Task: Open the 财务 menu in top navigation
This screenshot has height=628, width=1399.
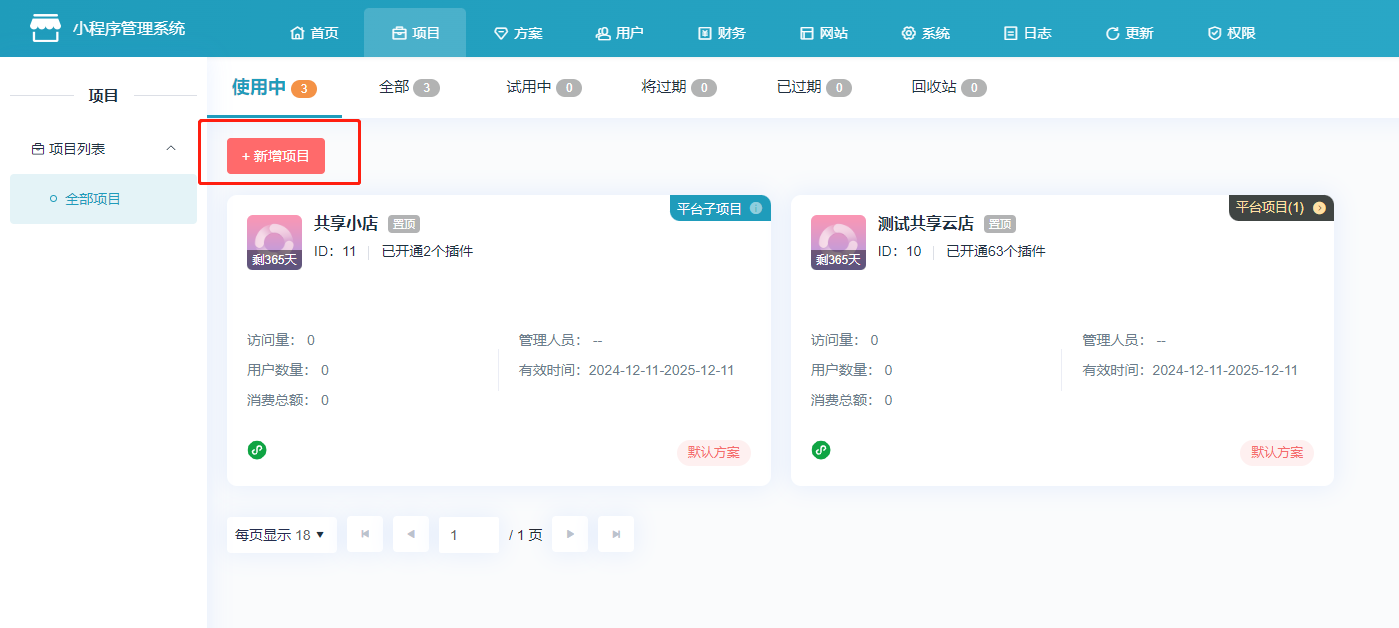Action: [721, 33]
